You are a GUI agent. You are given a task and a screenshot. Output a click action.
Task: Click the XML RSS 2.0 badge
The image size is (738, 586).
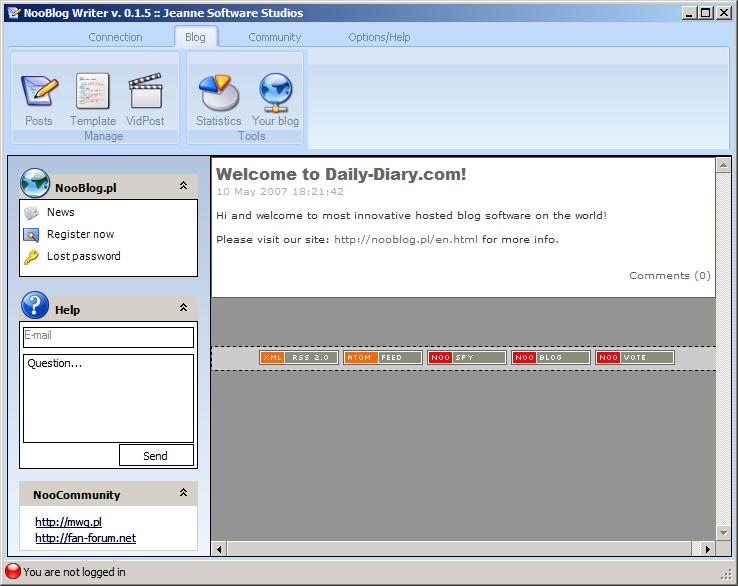click(298, 358)
